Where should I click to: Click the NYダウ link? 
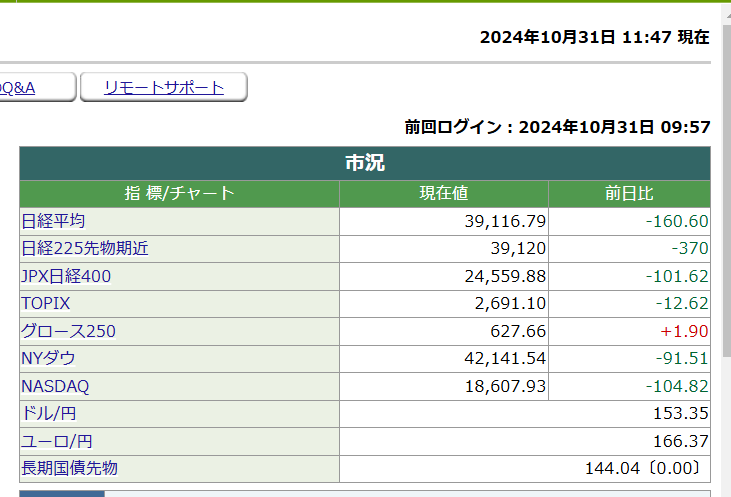pyautogui.click(x=48, y=358)
